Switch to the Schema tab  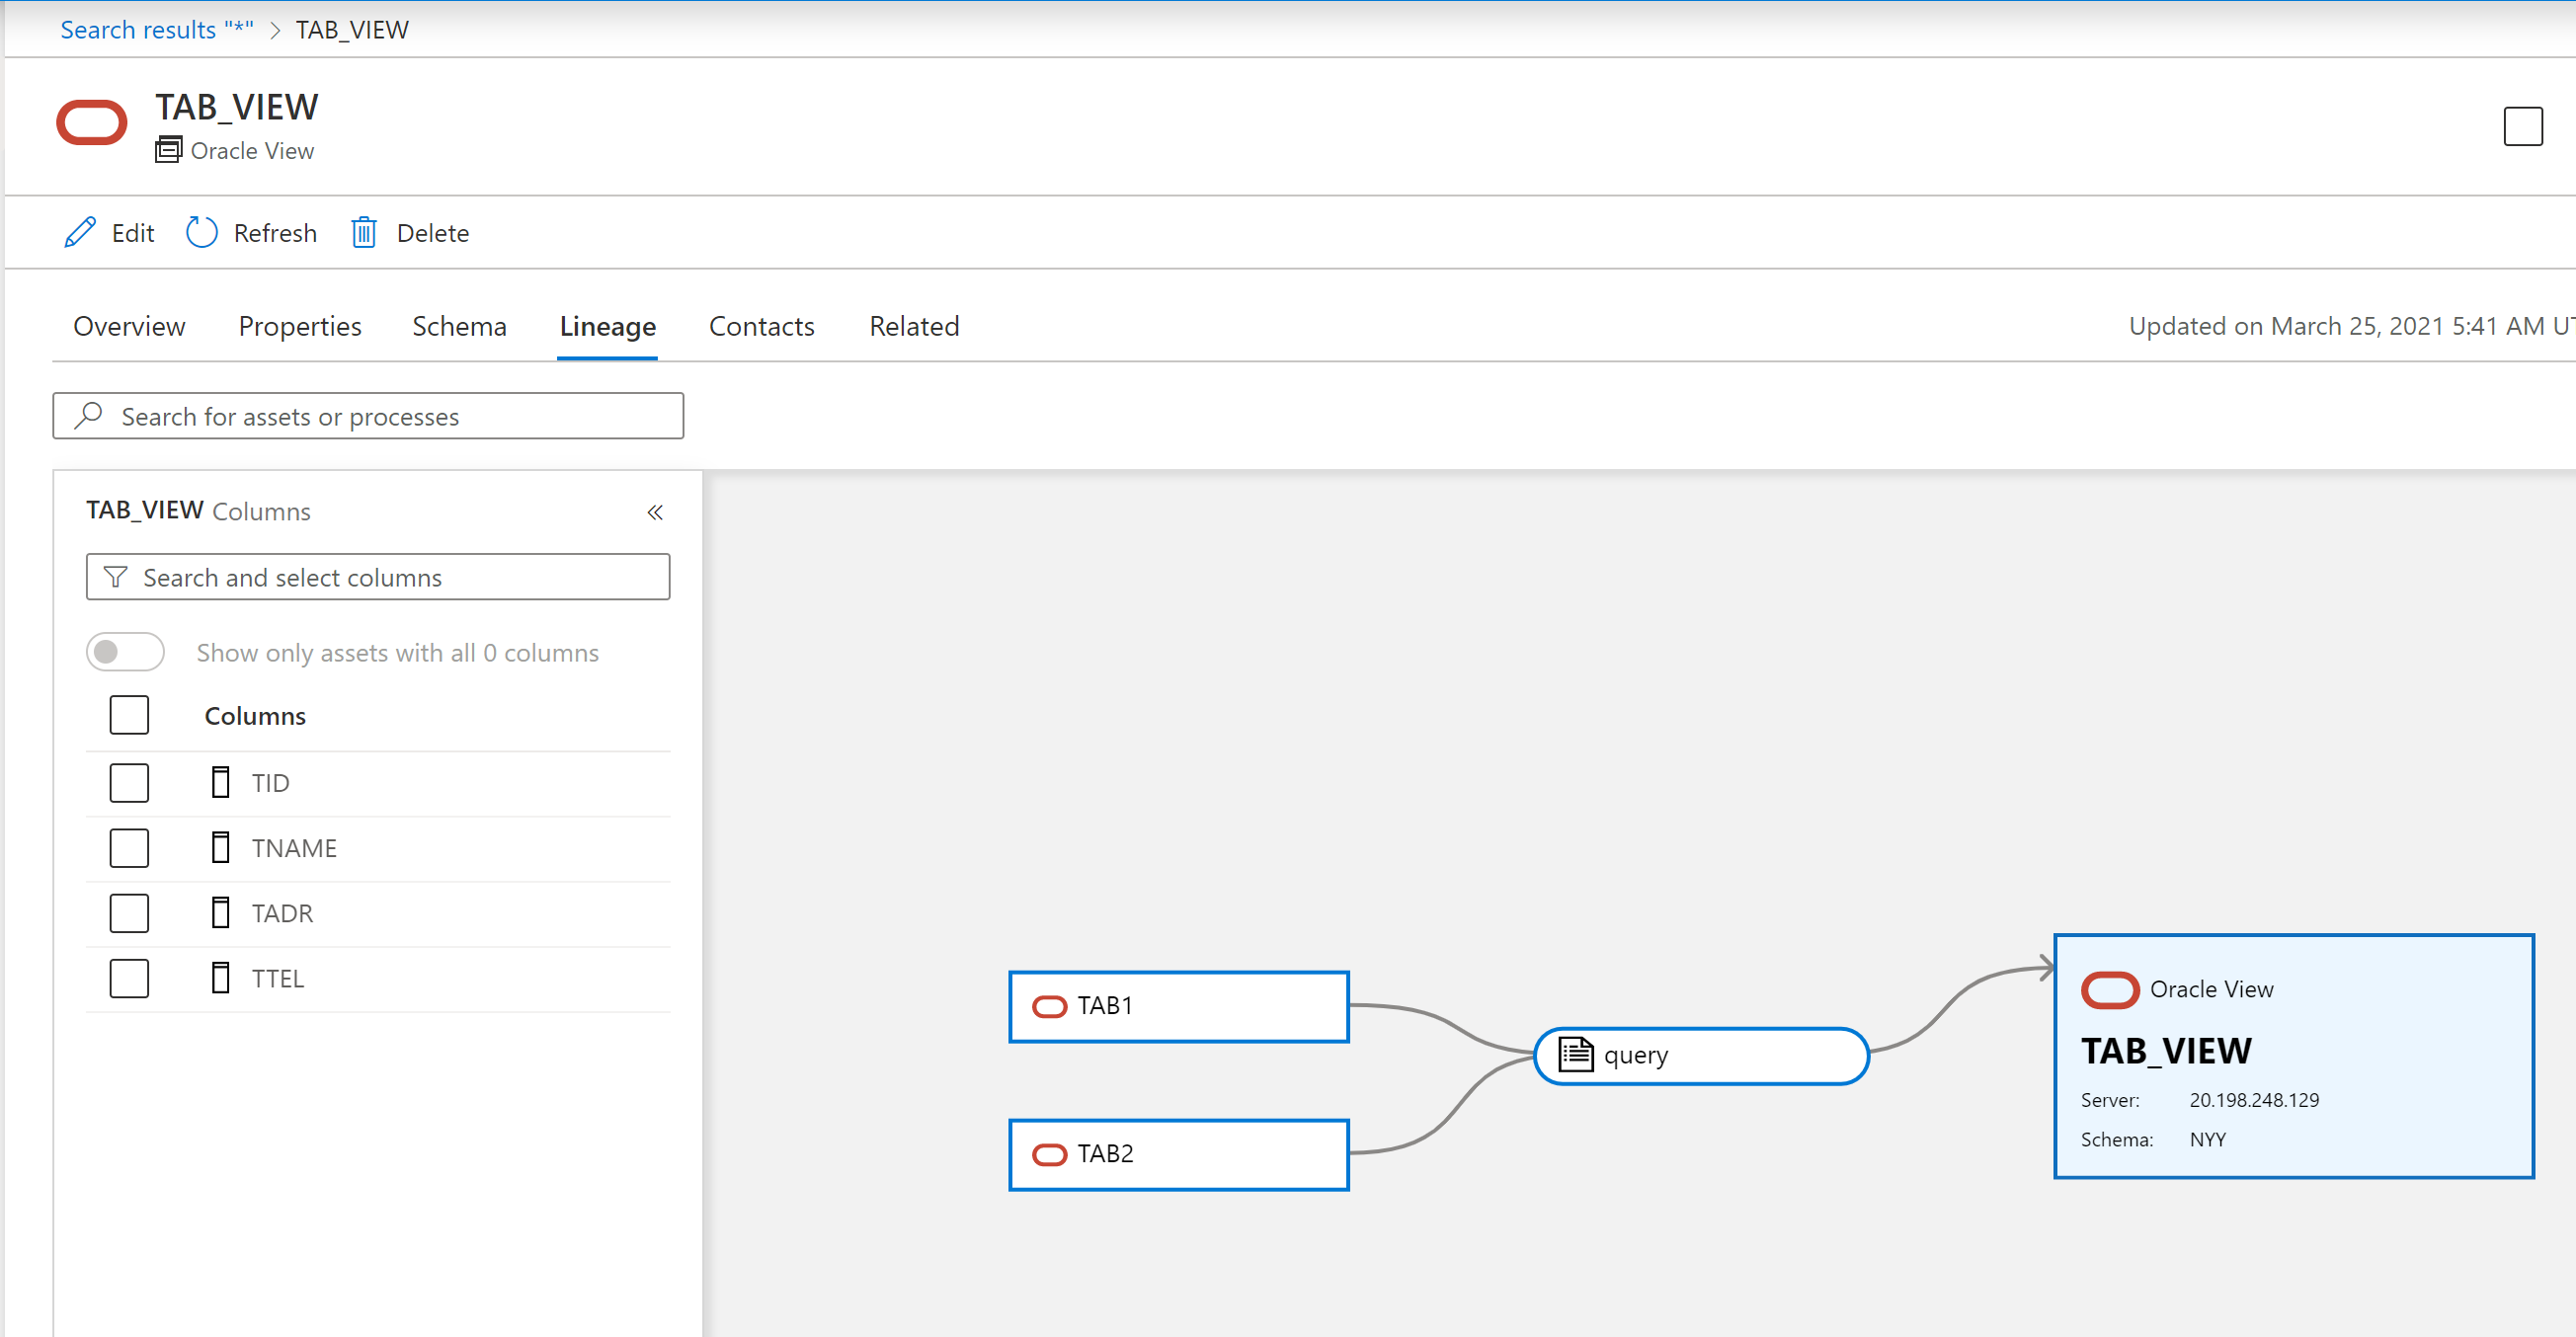point(458,325)
